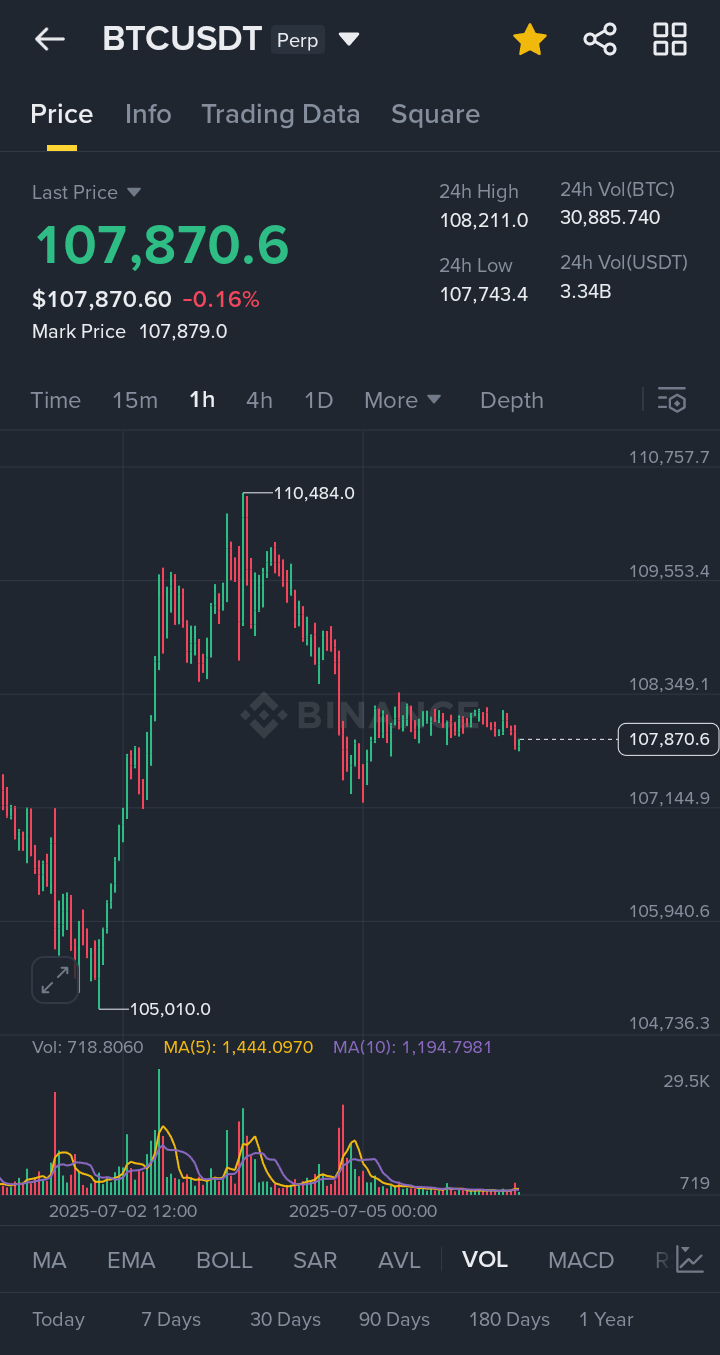
Task: Enable the MACD indicator
Action: click(581, 1260)
